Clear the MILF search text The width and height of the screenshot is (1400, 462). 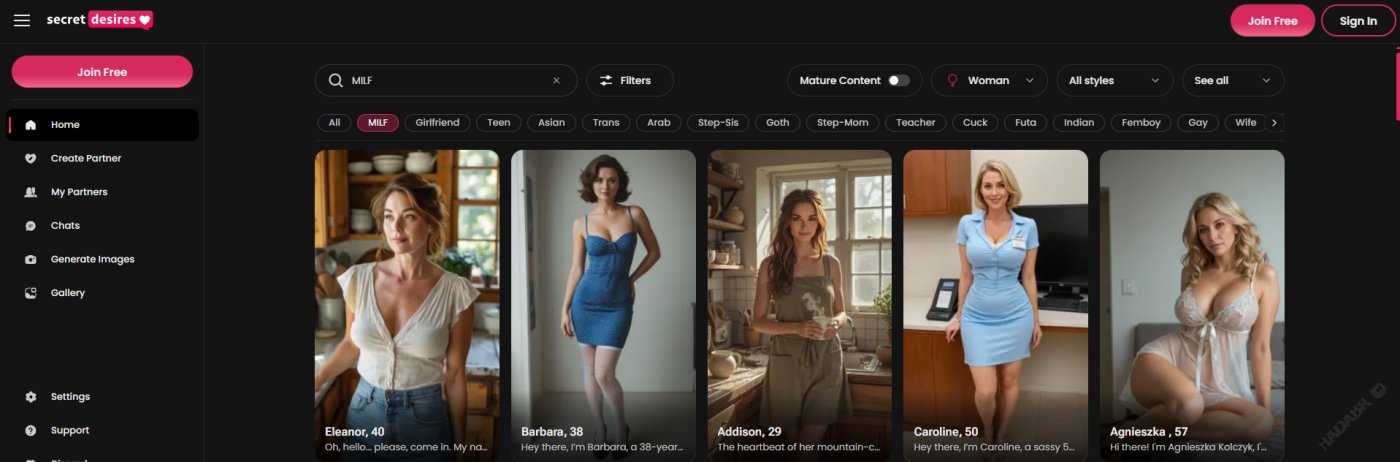(x=556, y=81)
